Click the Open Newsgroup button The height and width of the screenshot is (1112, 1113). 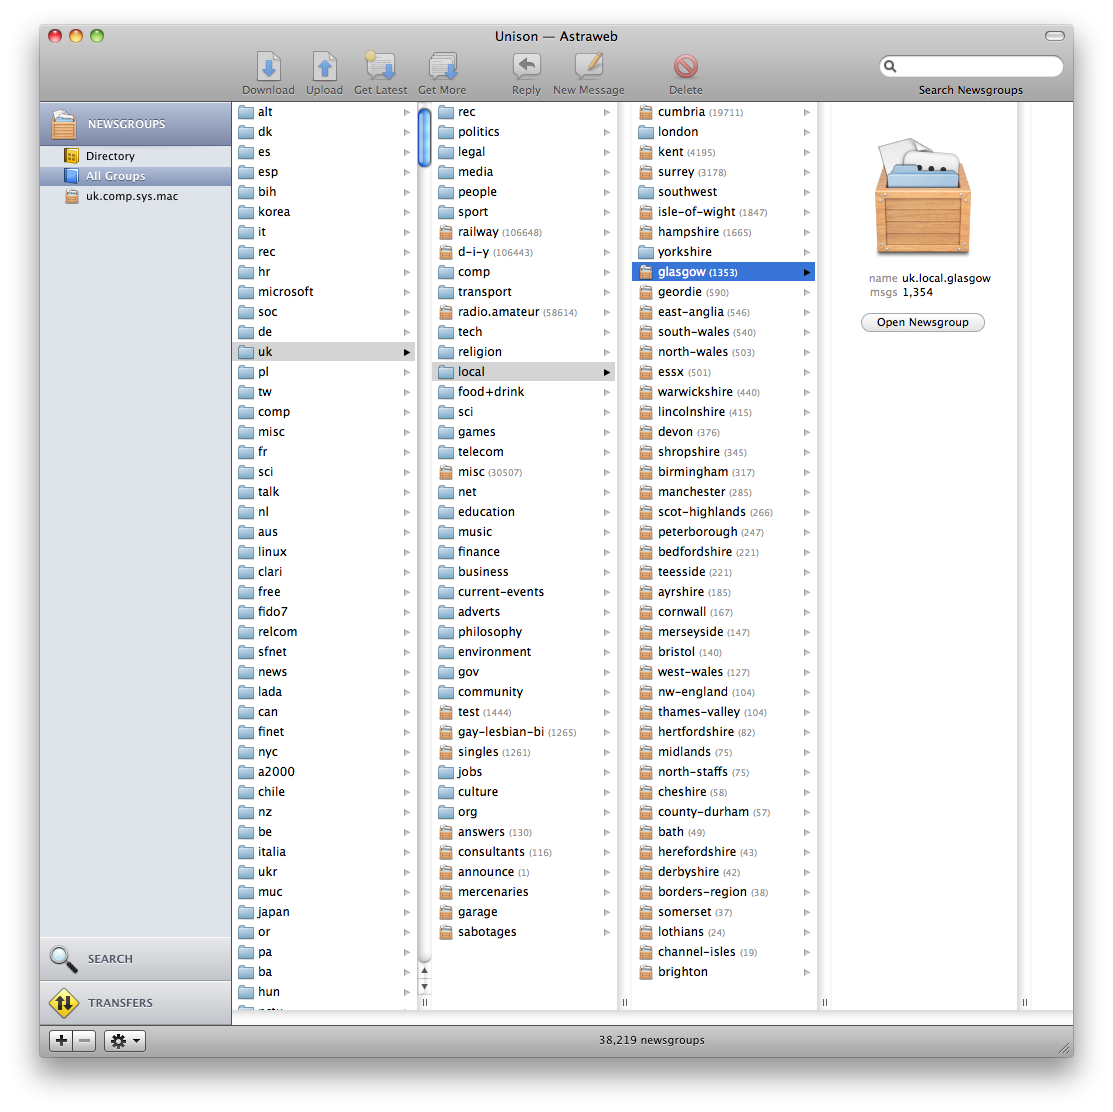922,322
